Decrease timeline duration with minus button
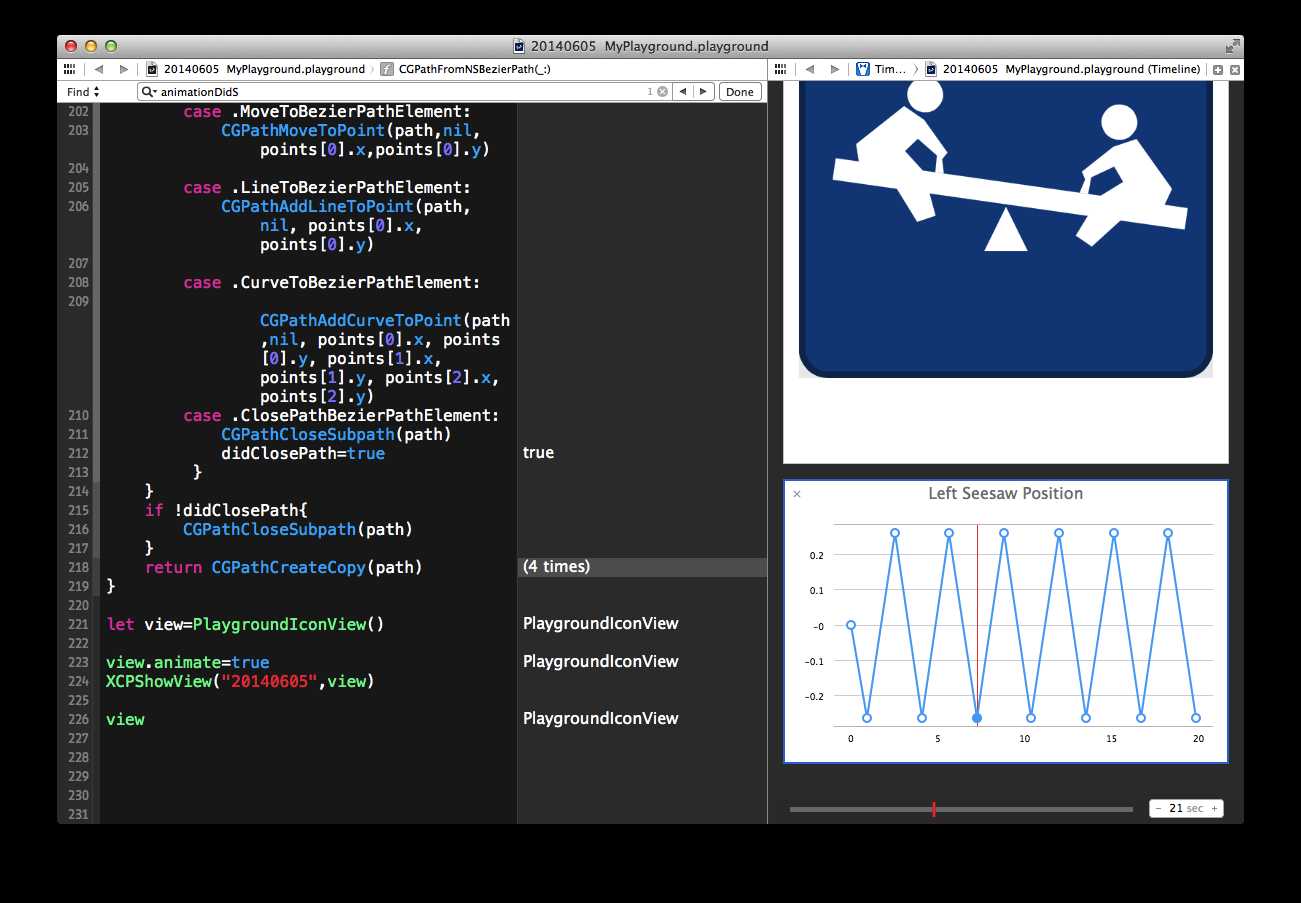 (x=1158, y=808)
